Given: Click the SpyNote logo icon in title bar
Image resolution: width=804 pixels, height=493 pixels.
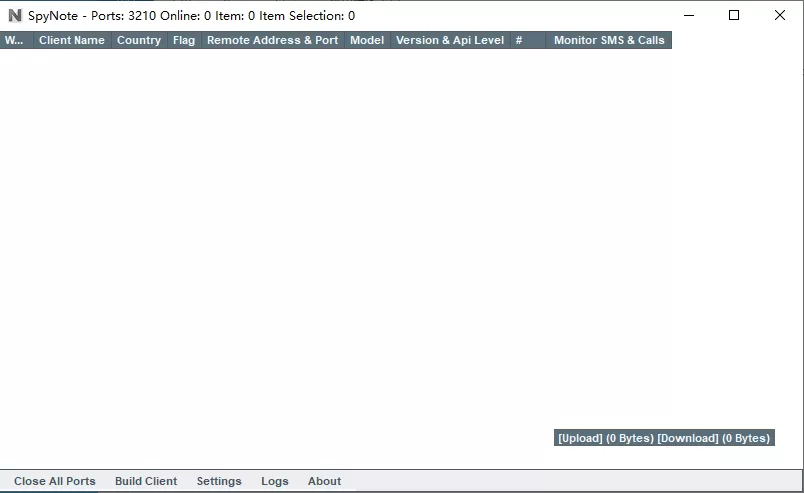Looking at the screenshot, I should click(15, 16).
